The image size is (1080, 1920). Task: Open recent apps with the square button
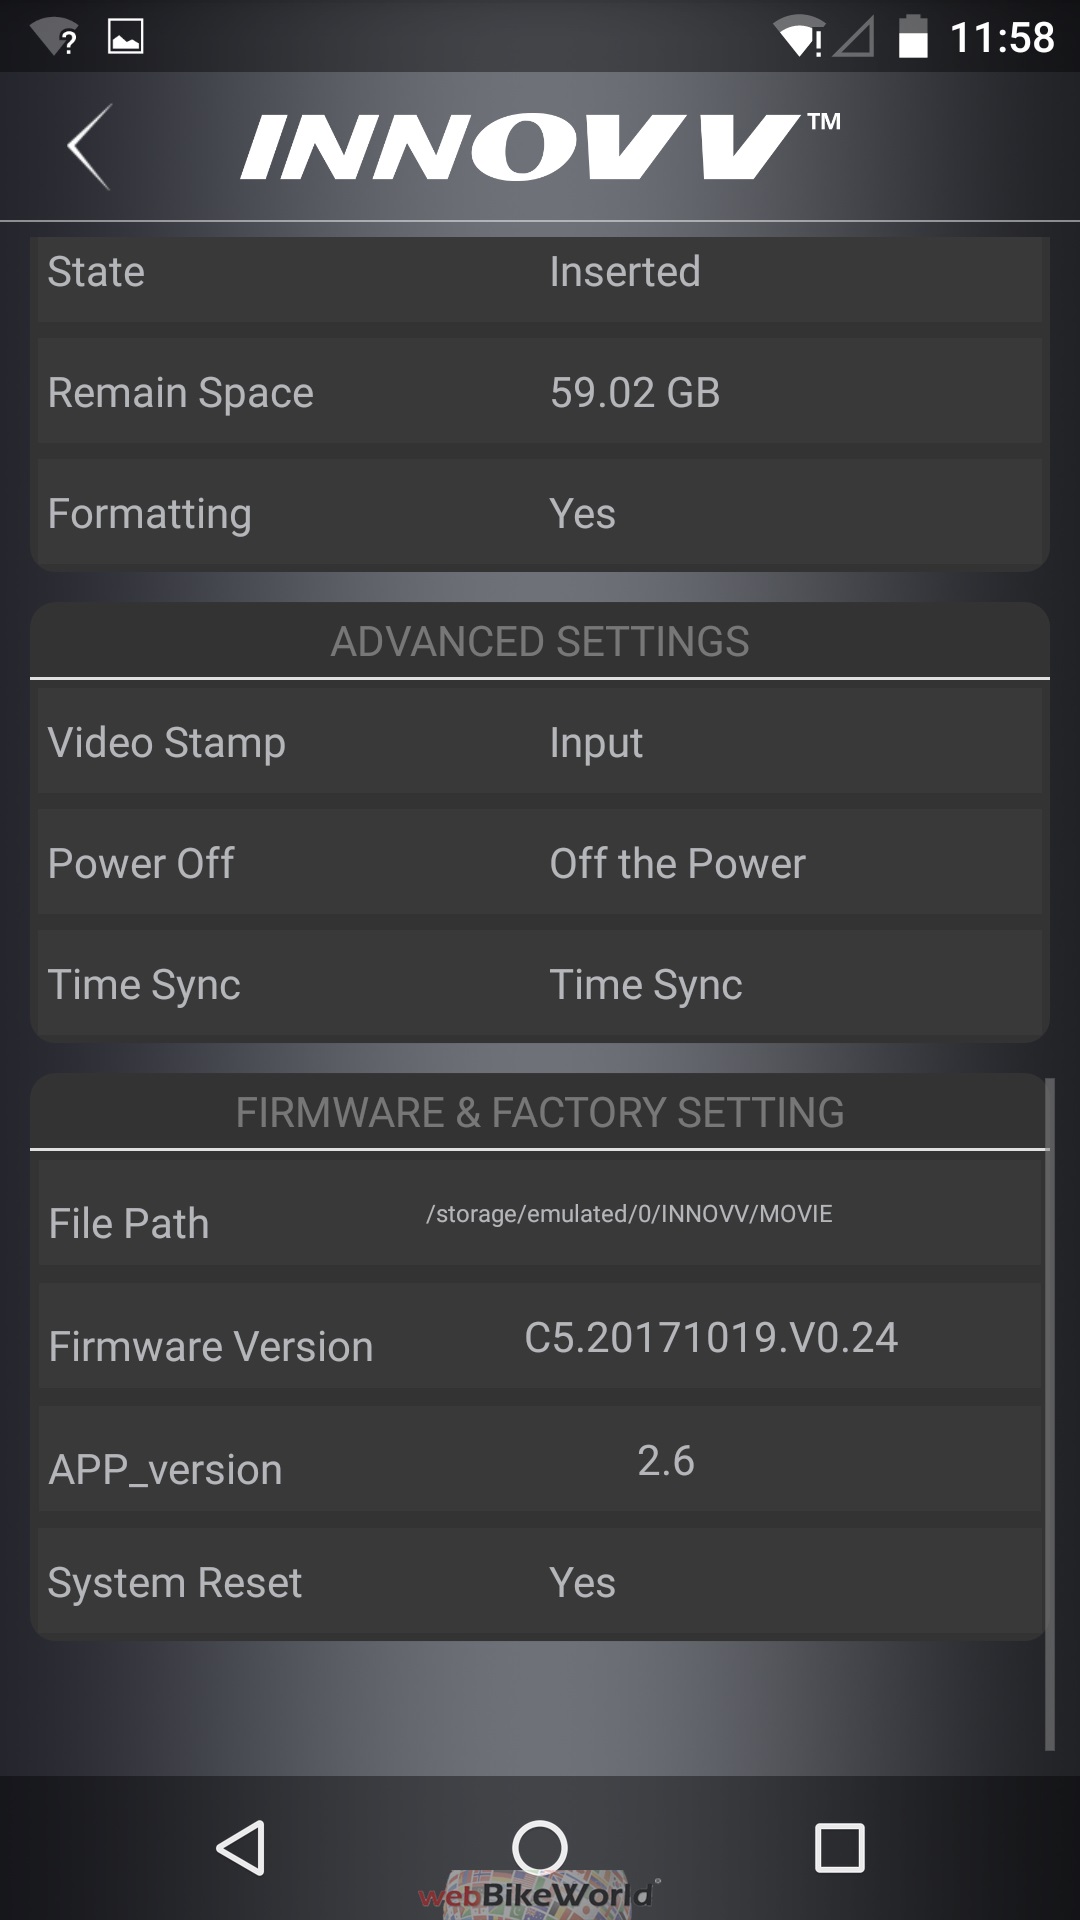tap(839, 1846)
